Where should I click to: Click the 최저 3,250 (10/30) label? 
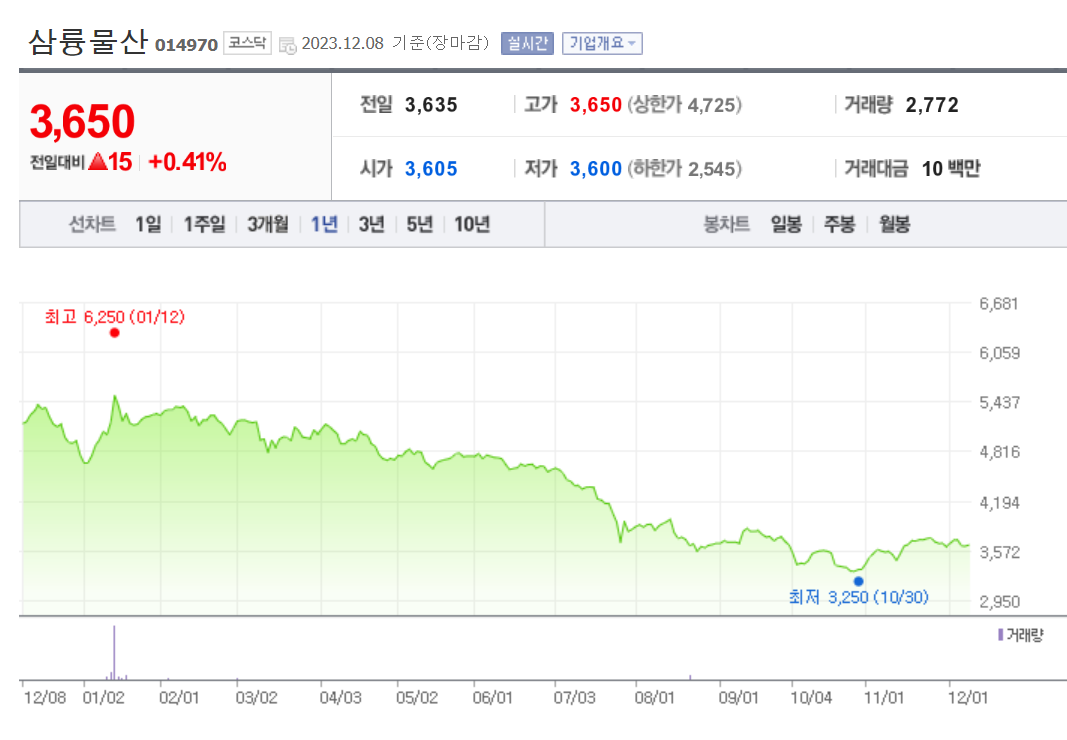859,597
